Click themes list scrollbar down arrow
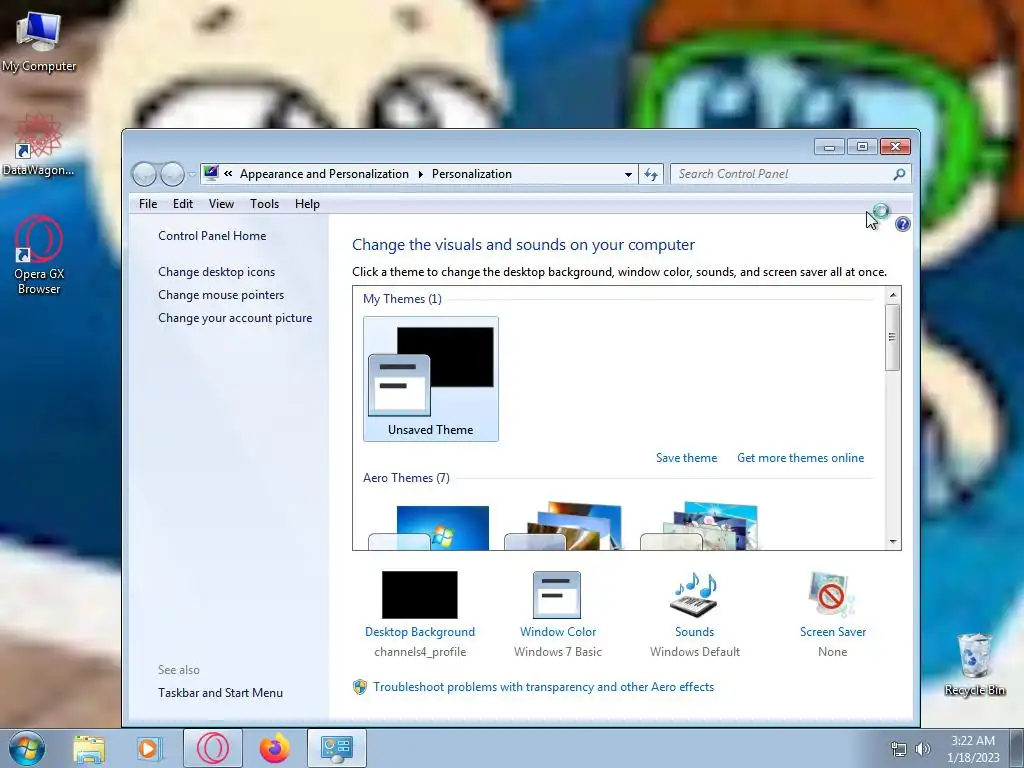 tap(893, 542)
